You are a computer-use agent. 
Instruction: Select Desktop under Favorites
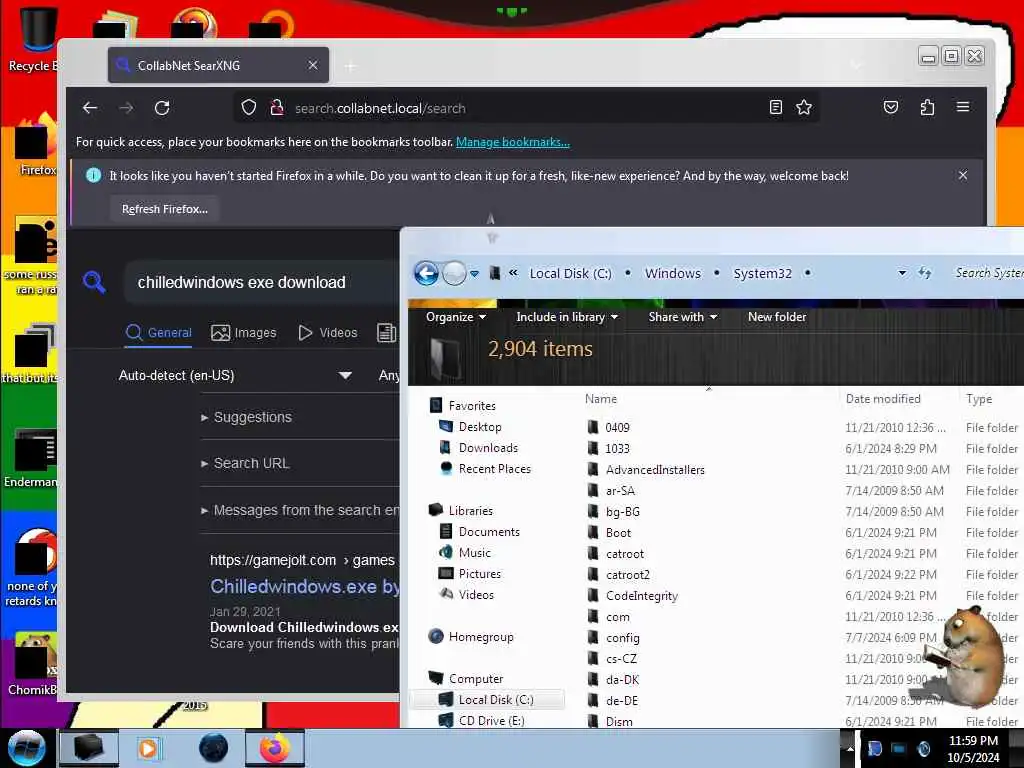pos(479,426)
